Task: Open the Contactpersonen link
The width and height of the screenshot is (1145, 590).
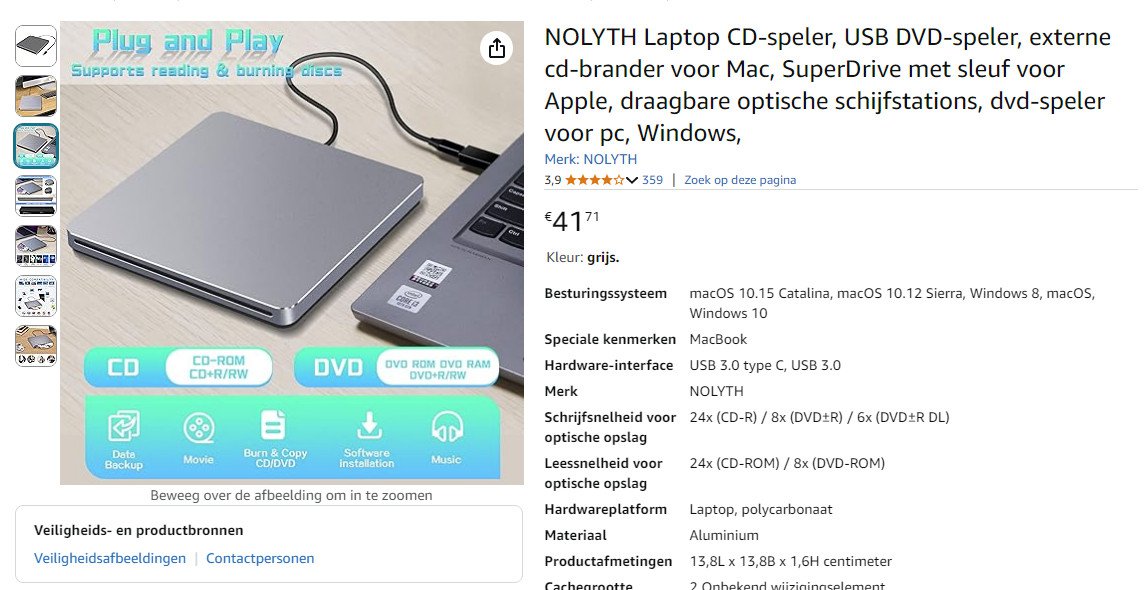Action: pyautogui.click(x=260, y=559)
